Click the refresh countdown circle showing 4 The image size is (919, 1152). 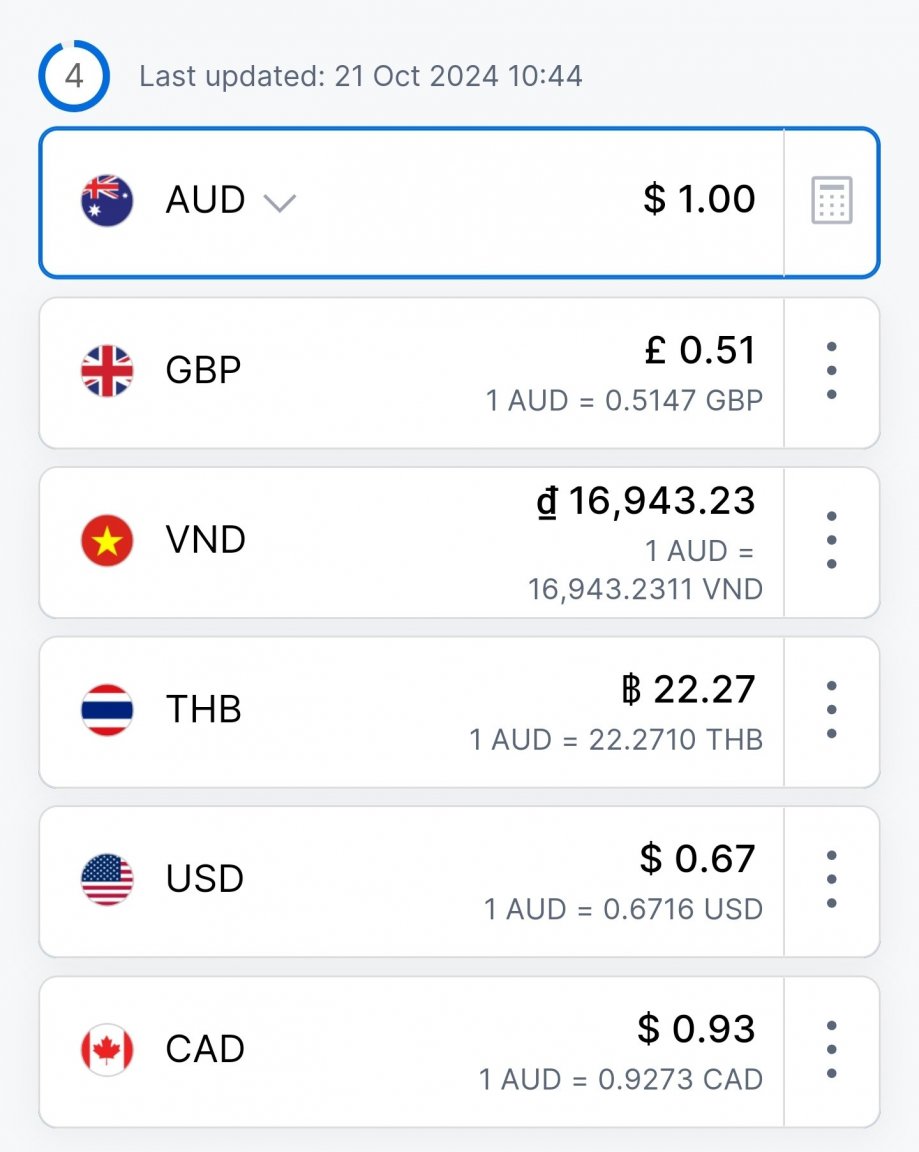(x=74, y=76)
